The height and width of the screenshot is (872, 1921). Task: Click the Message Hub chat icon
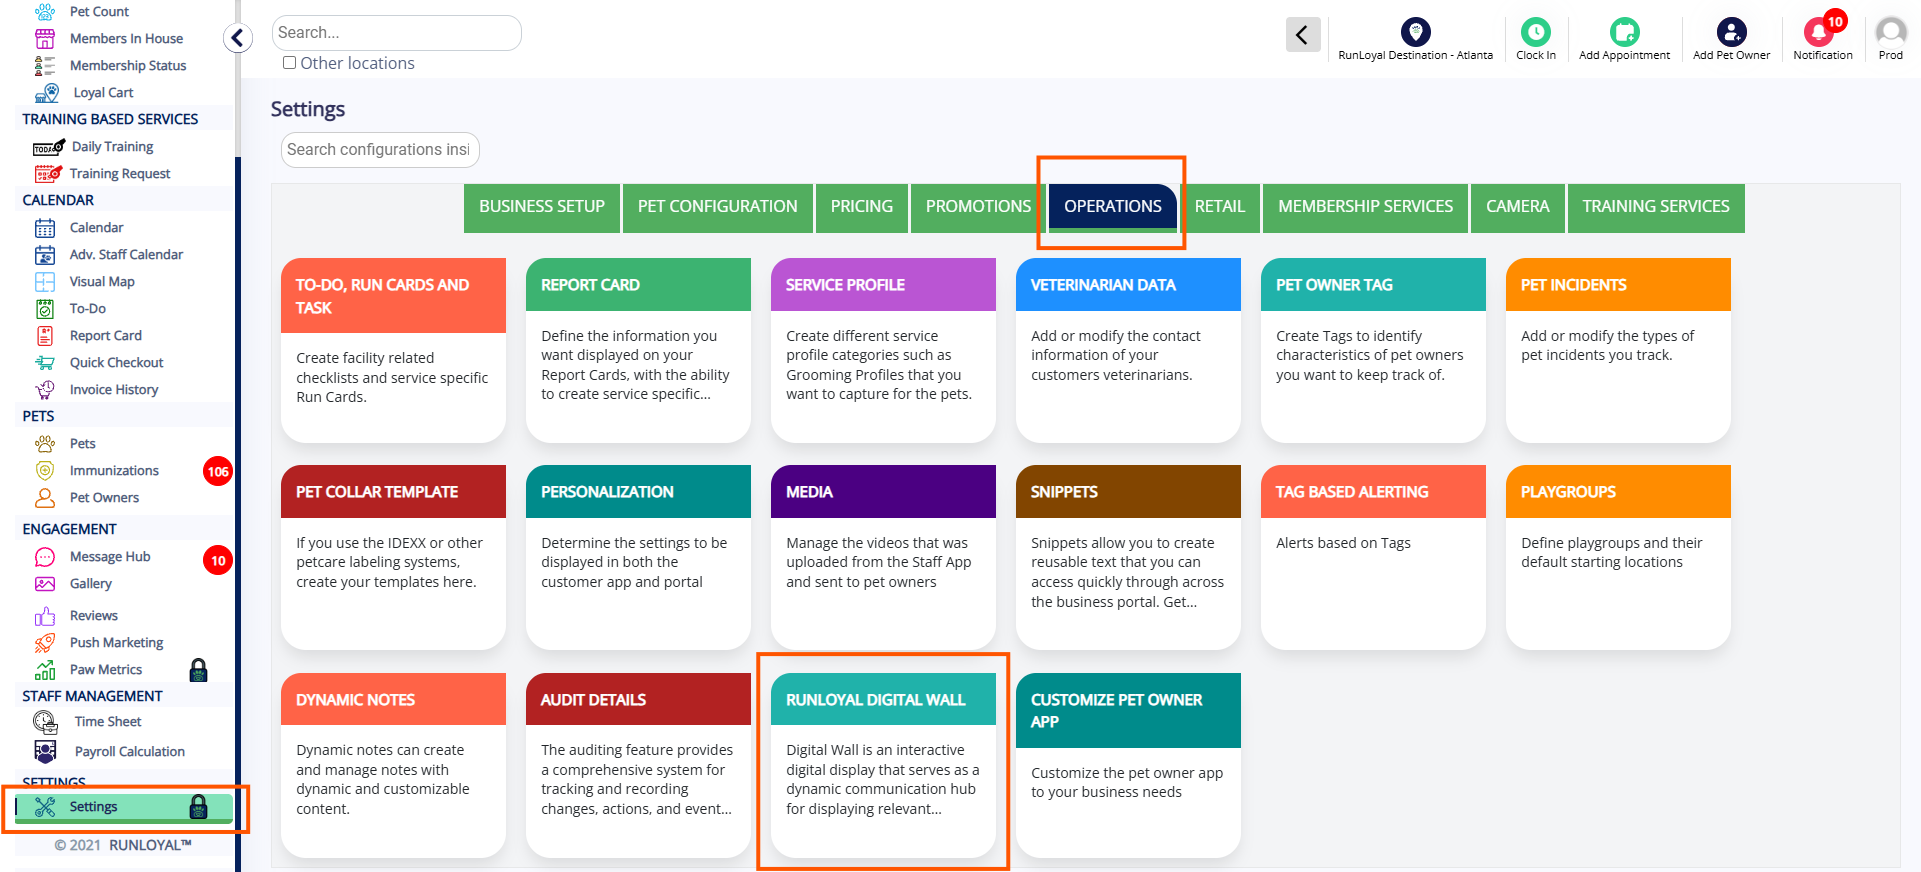[x=45, y=557]
